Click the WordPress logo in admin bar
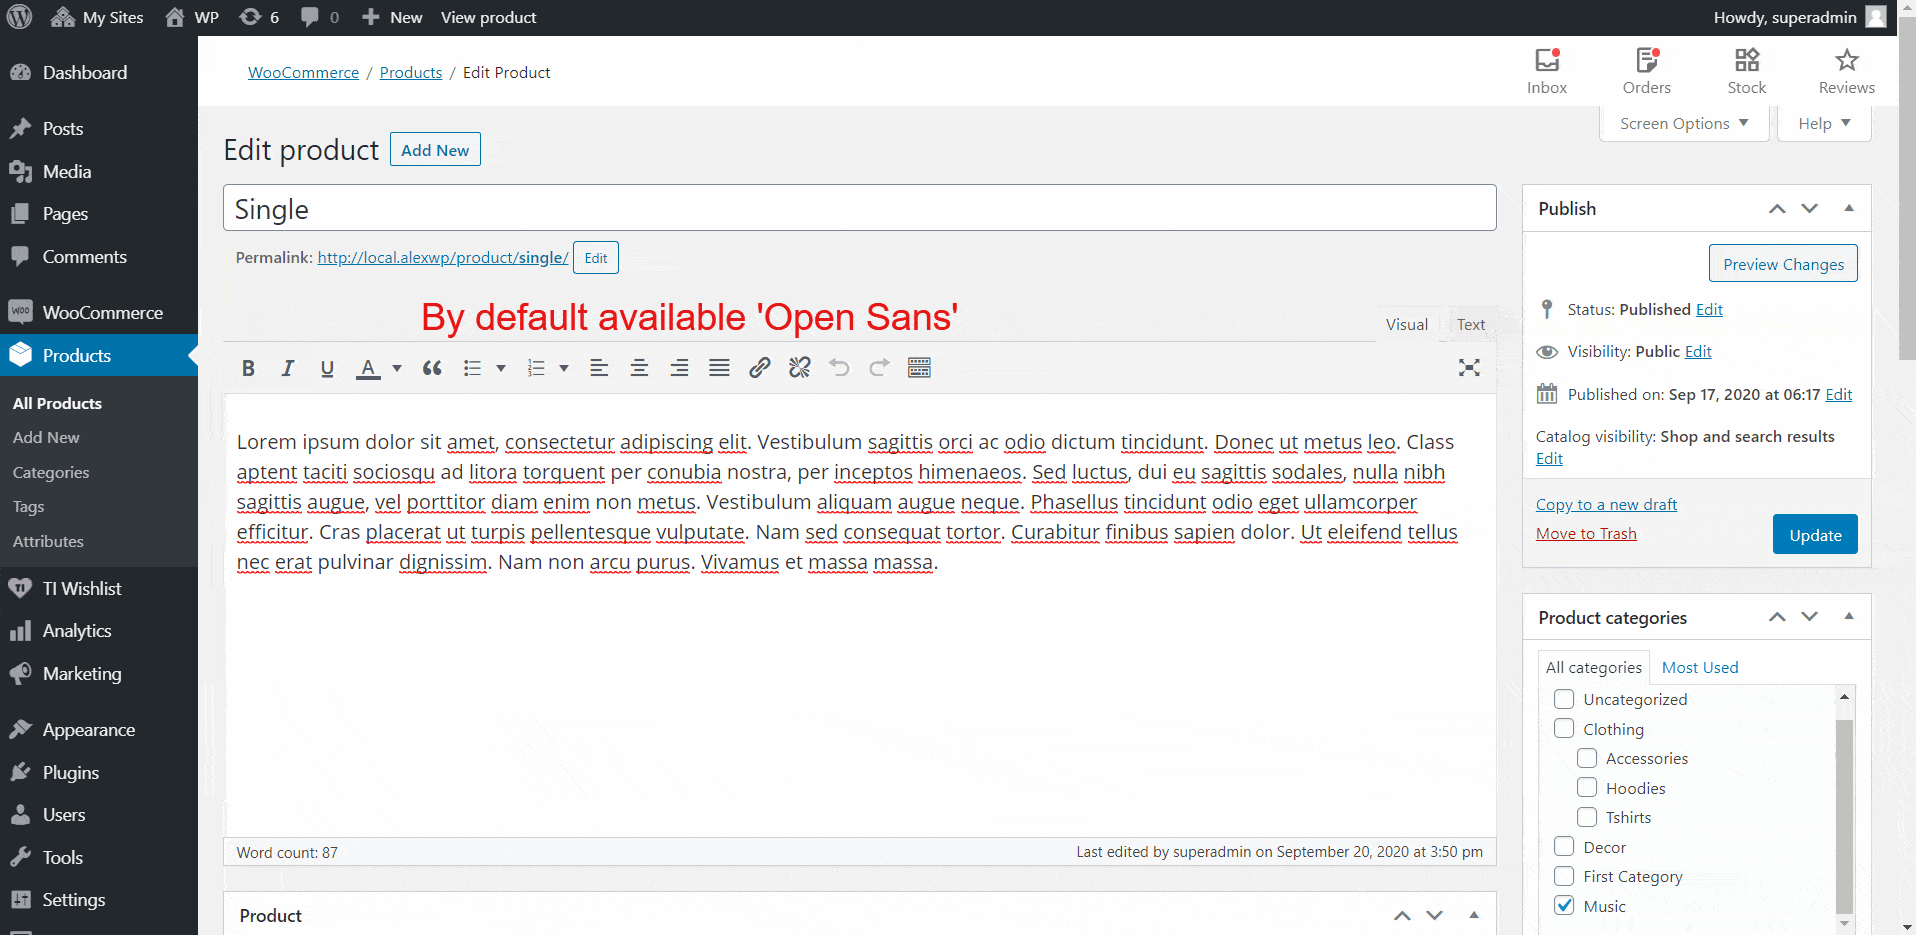 [20, 17]
